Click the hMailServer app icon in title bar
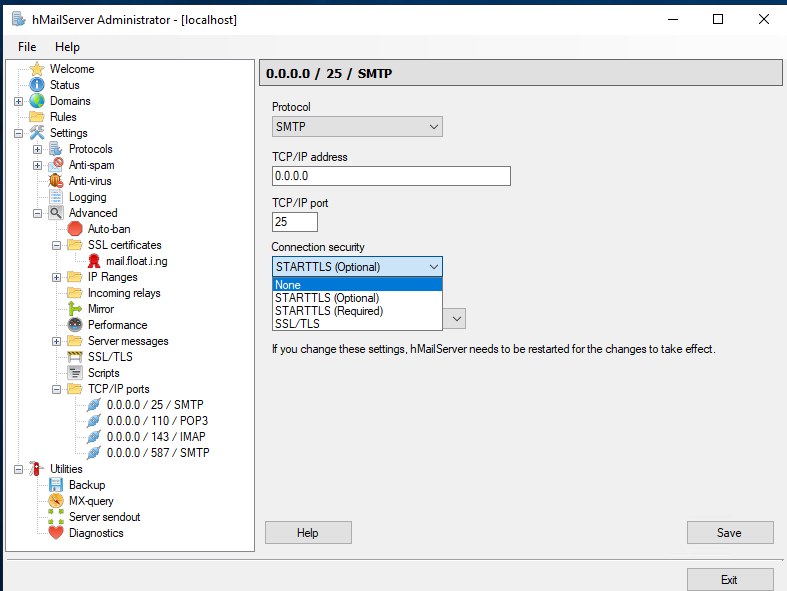 pos(19,20)
